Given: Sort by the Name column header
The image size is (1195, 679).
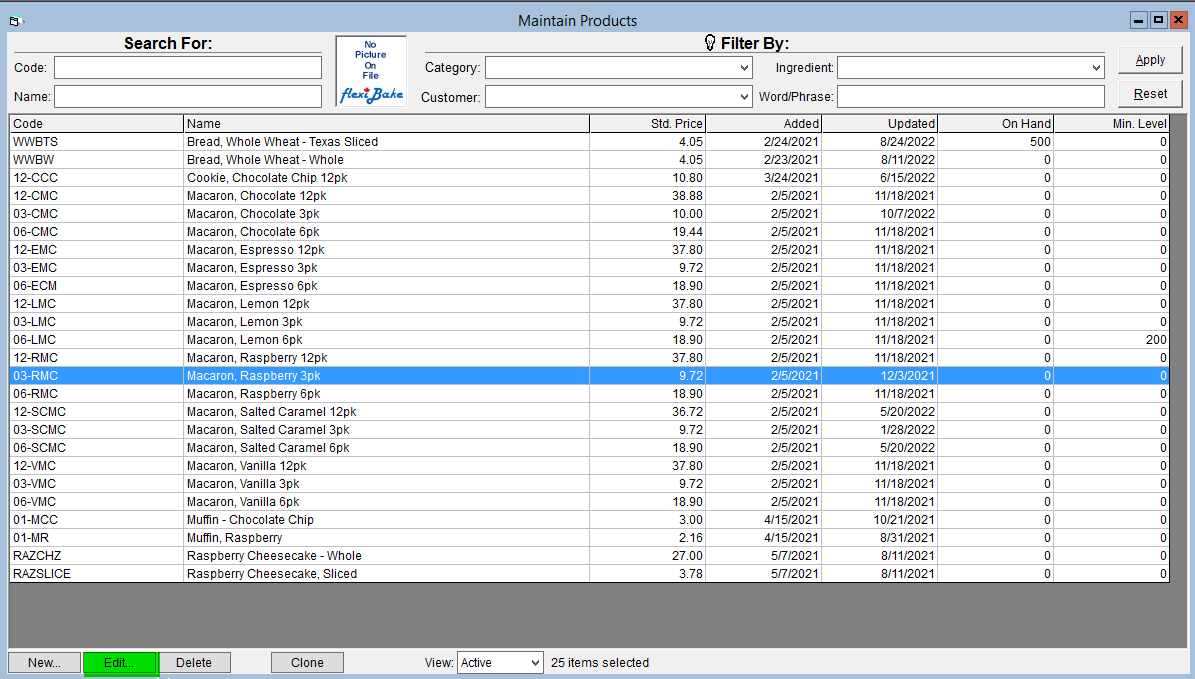Looking at the screenshot, I should tap(386, 123).
